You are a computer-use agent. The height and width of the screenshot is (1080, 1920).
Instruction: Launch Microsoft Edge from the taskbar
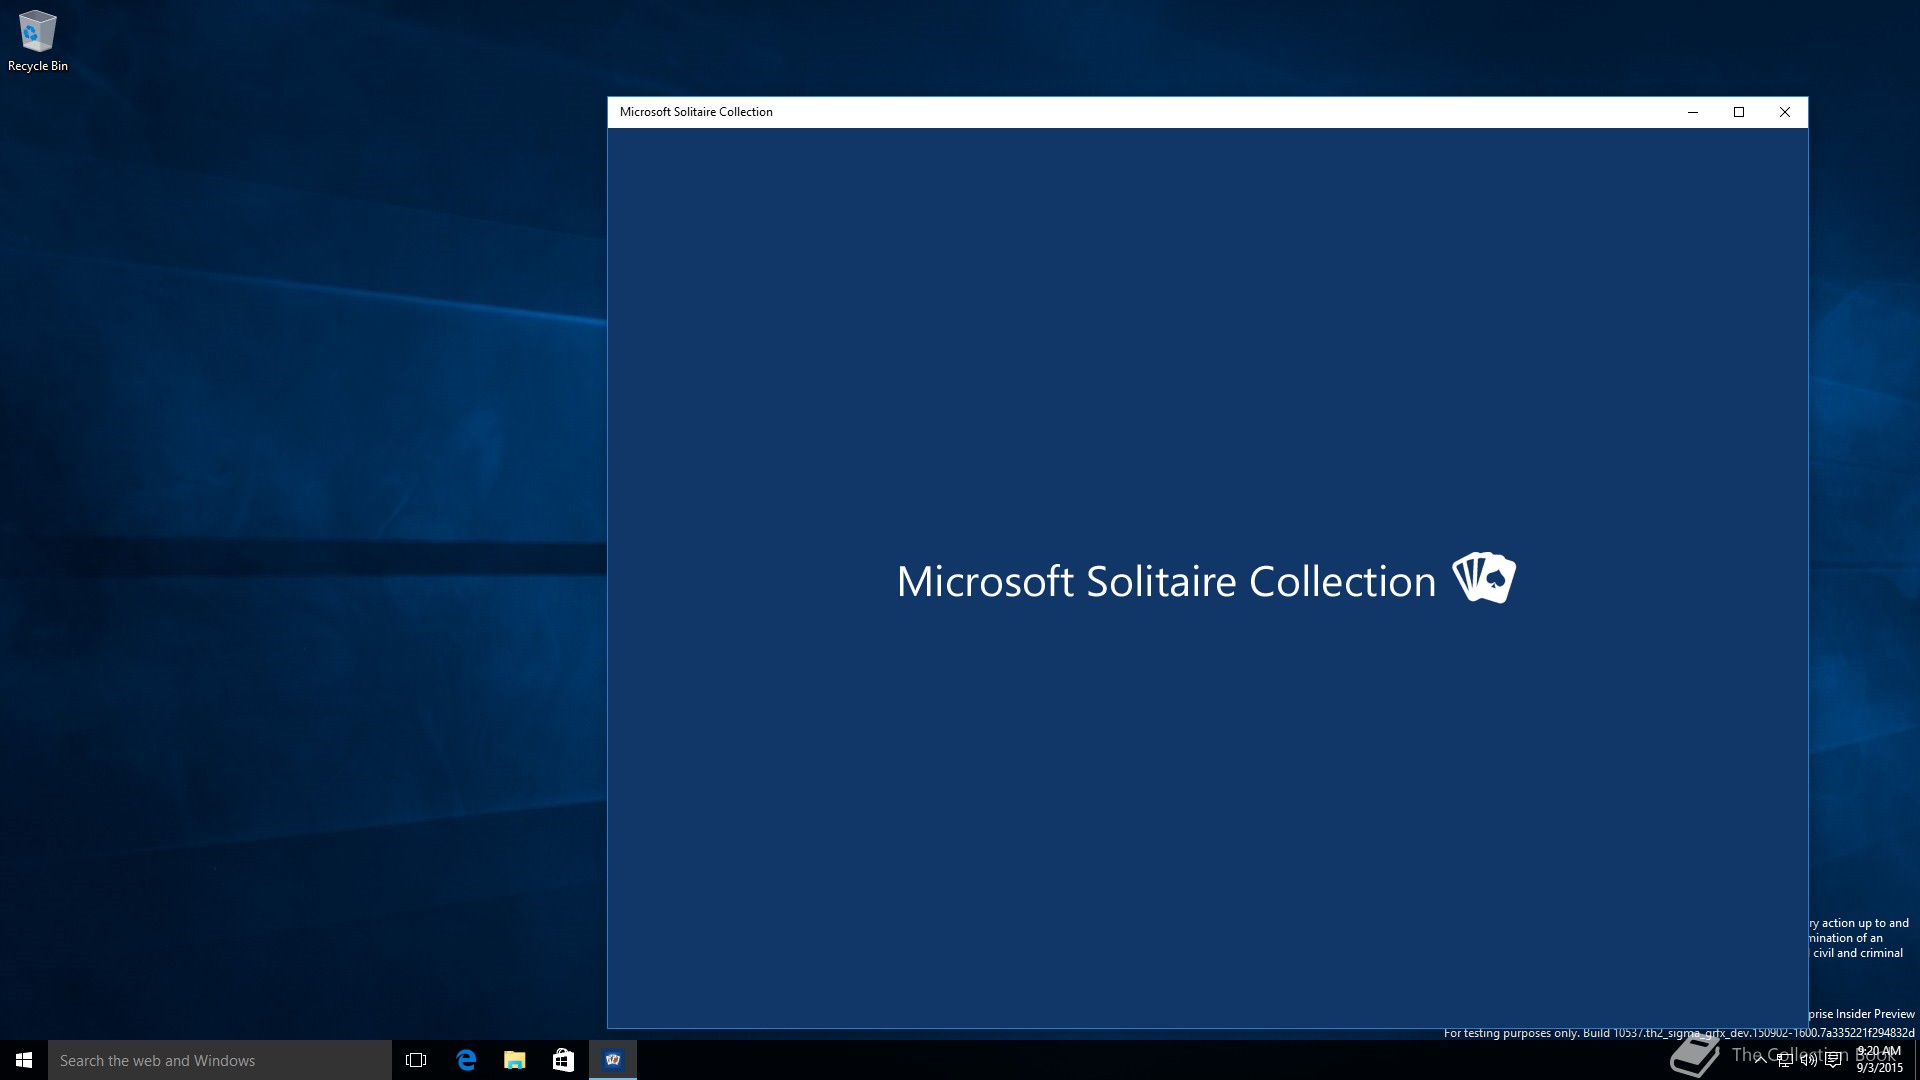pos(466,1060)
